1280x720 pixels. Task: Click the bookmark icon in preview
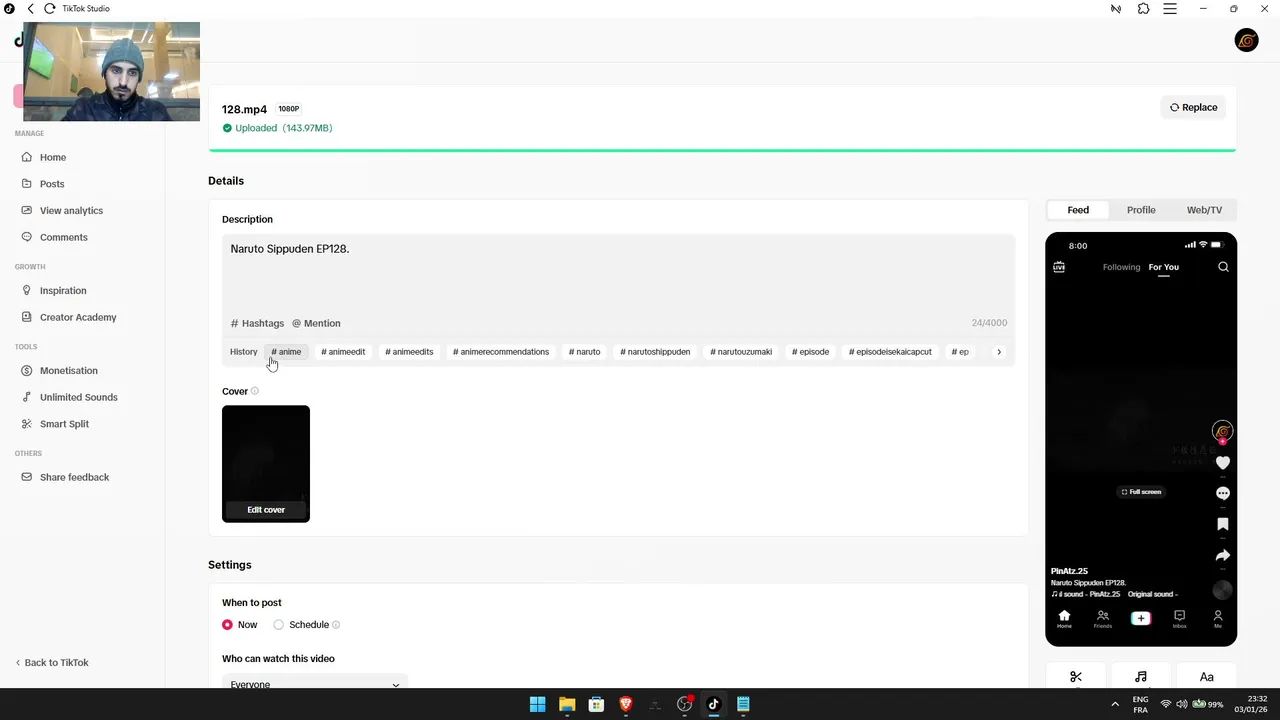tap(1222, 524)
